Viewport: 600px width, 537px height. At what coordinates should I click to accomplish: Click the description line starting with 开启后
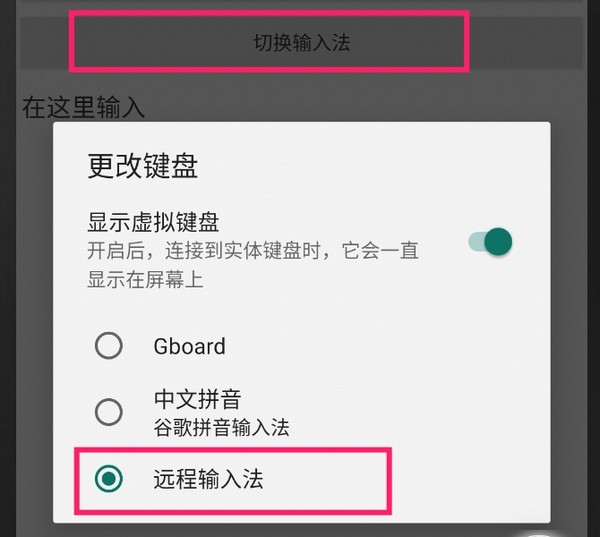coord(252,250)
